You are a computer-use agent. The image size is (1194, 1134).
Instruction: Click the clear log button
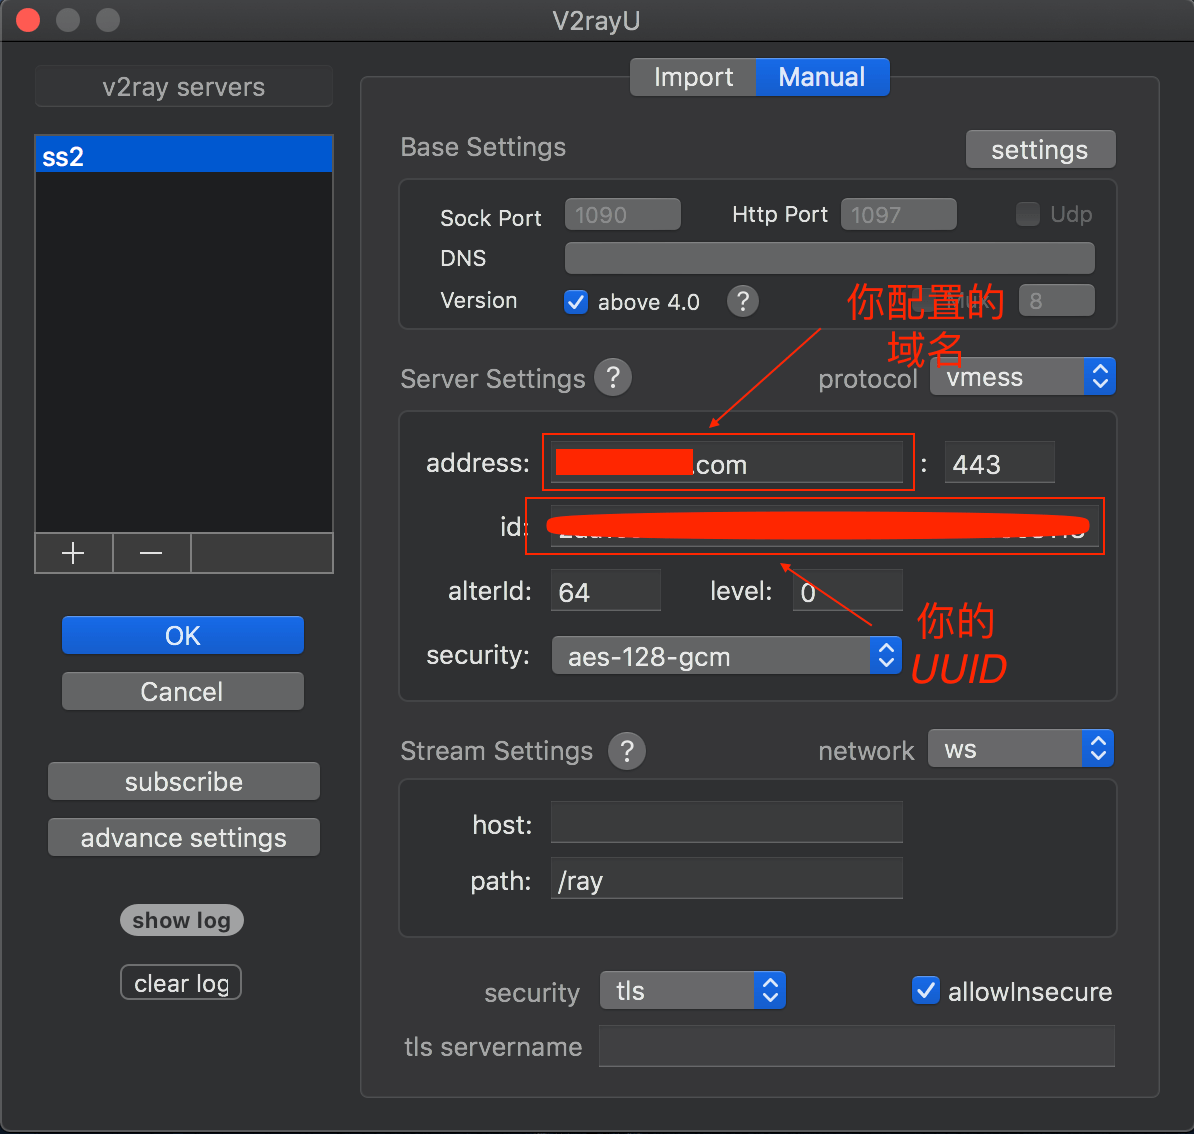coord(181,982)
